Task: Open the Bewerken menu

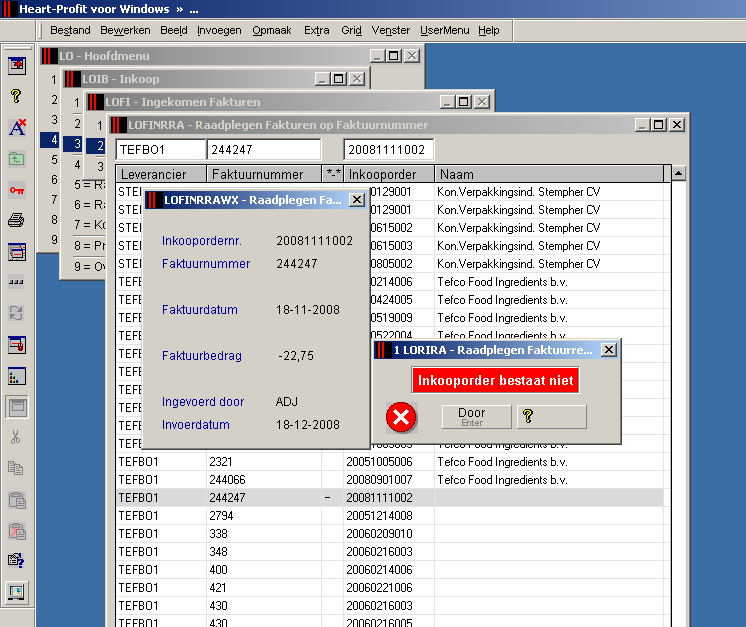Action: (x=125, y=30)
